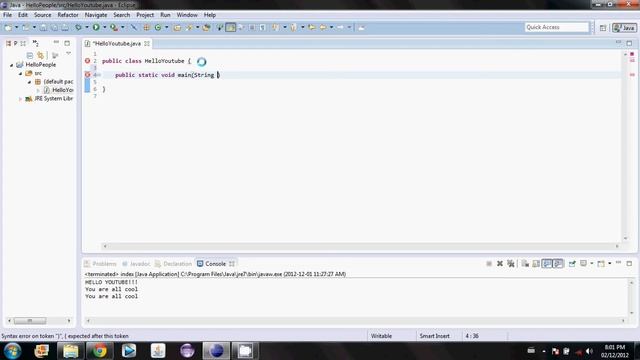Click the Search flashlight toolbar icon
640x360 pixels.
tap(189, 27)
